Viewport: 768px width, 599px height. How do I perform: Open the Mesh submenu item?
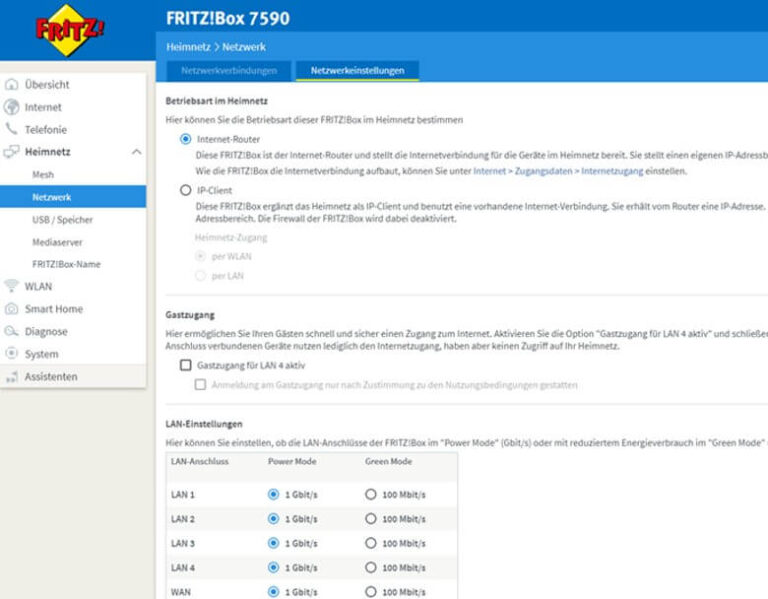[x=43, y=174]
